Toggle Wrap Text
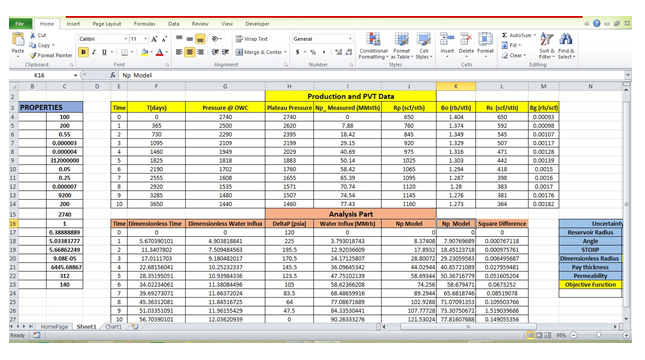This screenshot has width=645, height=360. [251, 39]
